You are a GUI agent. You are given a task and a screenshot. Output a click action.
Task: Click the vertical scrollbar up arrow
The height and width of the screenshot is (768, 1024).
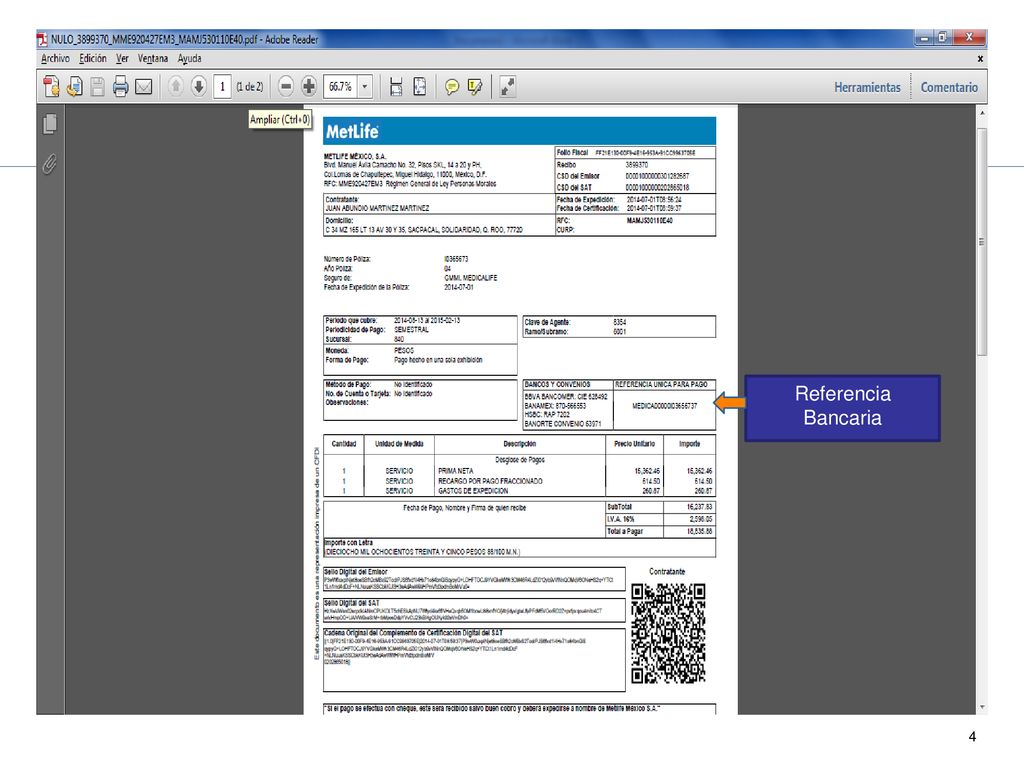point(982,113)
